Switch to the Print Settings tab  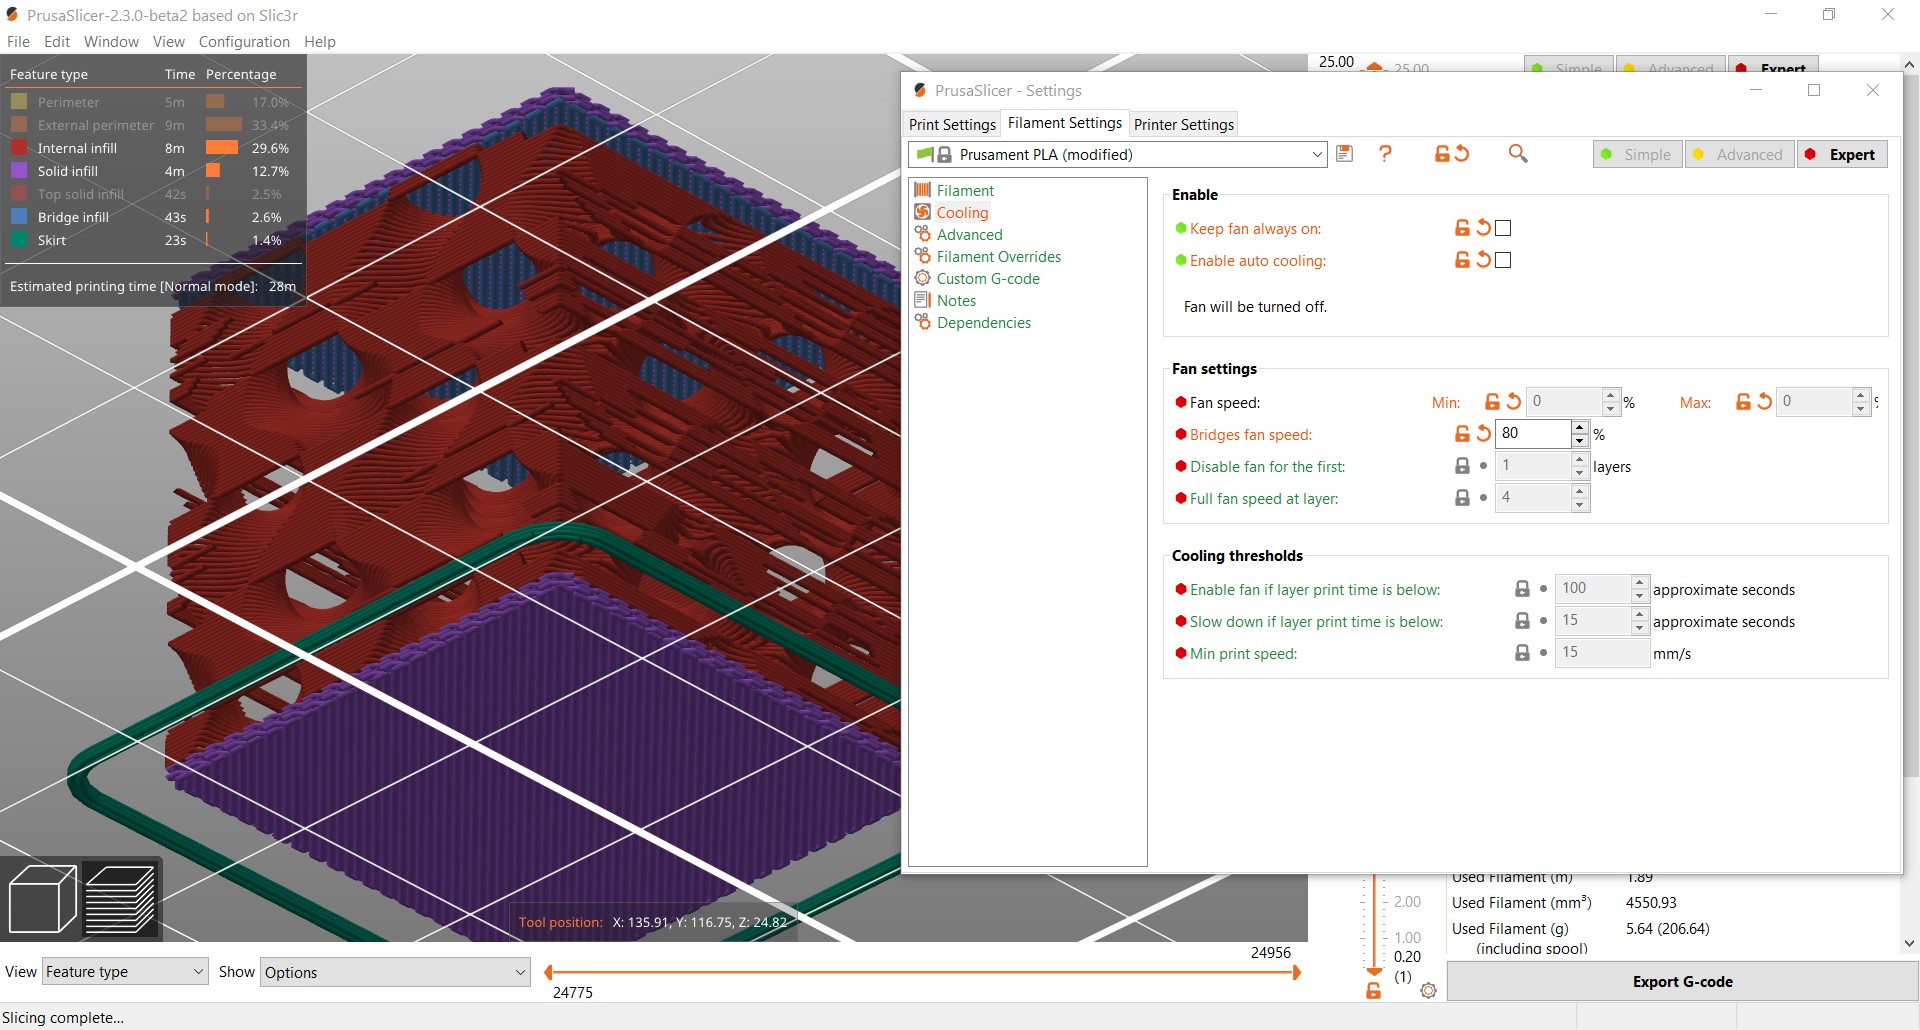pos(952,124)
